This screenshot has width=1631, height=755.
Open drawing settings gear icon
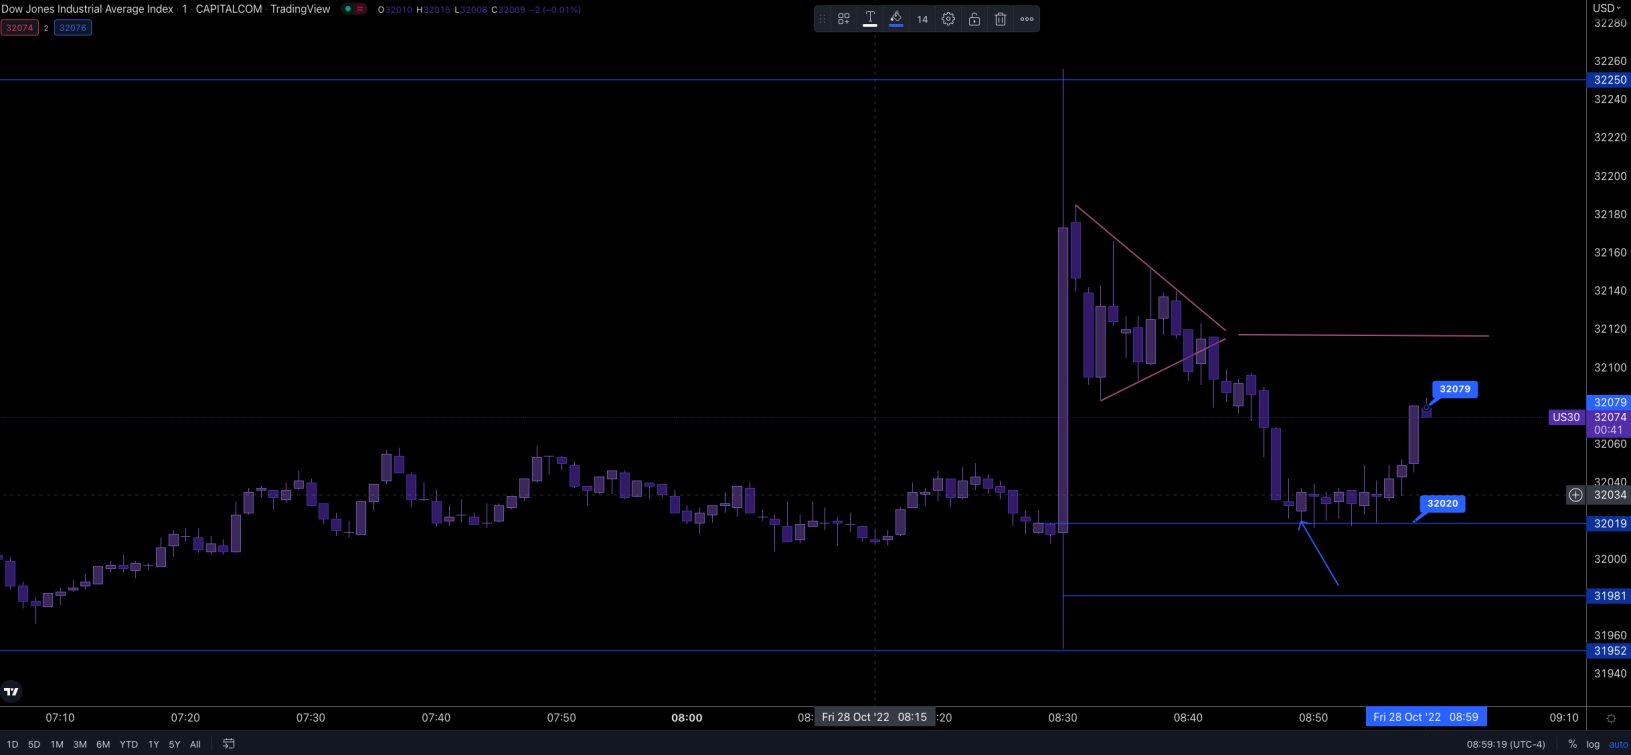[x=948, y=19]
